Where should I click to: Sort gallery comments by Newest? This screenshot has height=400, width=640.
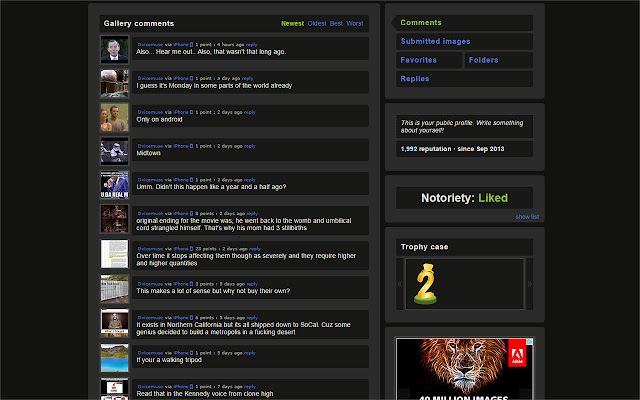coord(292,23)
